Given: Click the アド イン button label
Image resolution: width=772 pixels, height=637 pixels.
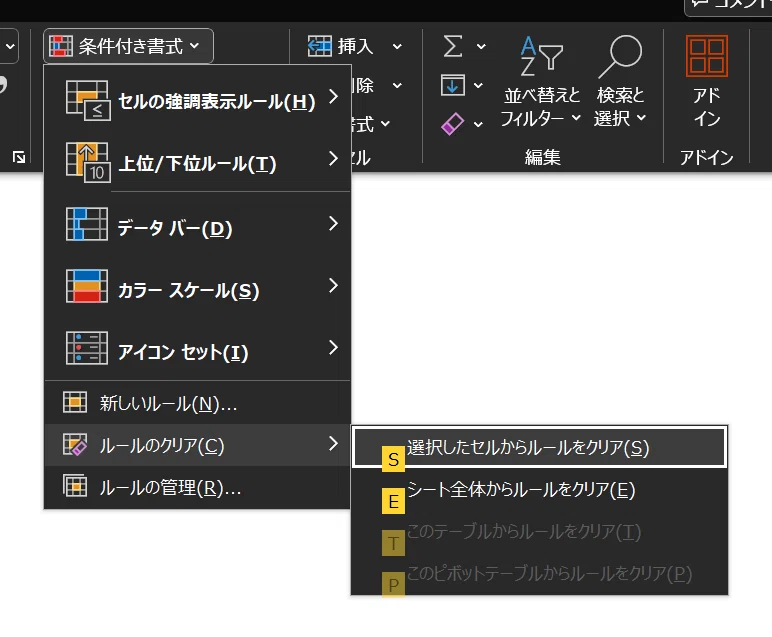Looking at the screenshot, I should point(707,107).
